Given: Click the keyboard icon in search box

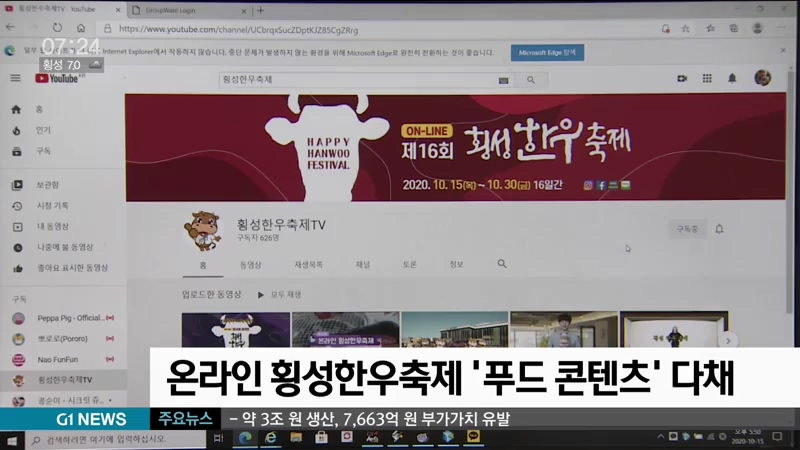Looking at the screenshot, I should pyautogui.click(x=503, y=79).
